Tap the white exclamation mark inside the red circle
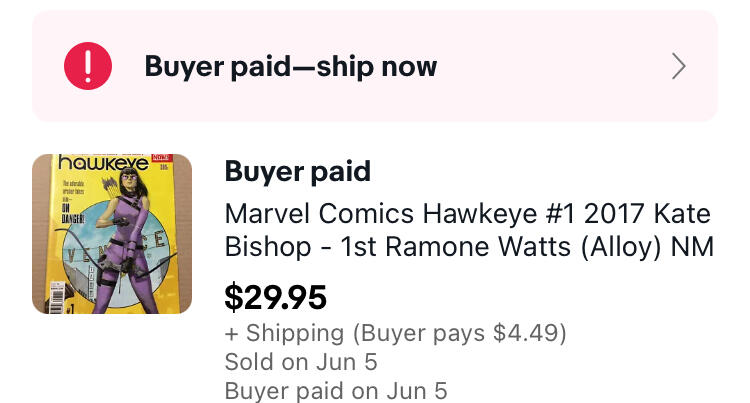The image size is (750, 403). [88, 66]
